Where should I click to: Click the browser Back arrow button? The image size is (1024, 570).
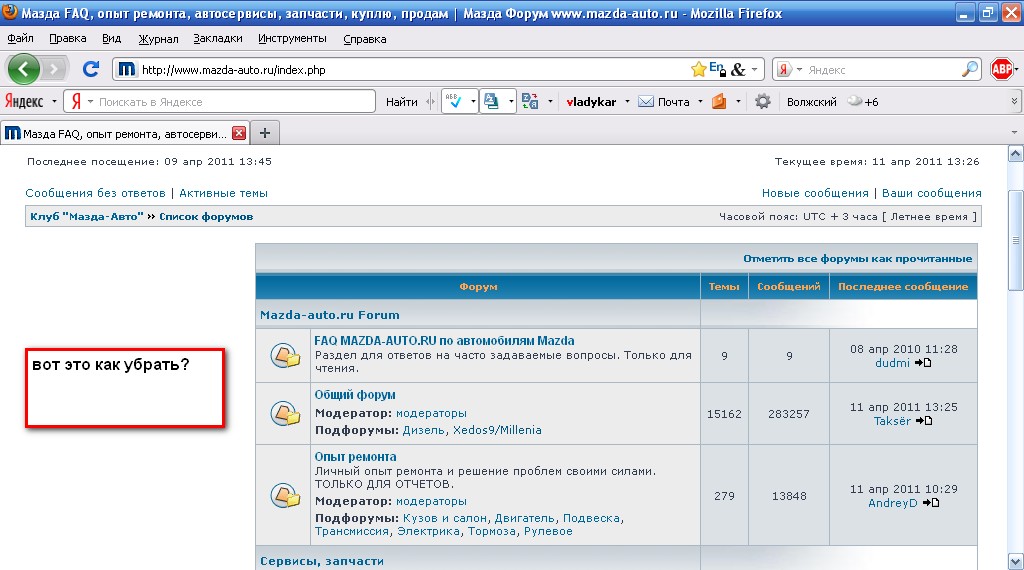pyautogui.click(x=24, y=69)
